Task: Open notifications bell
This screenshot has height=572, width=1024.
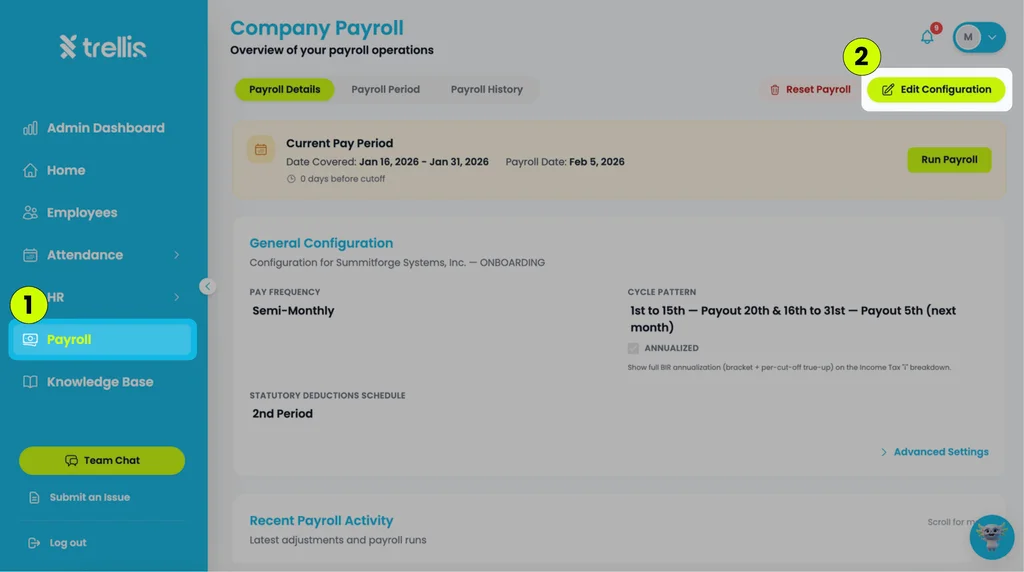Action: pos(927,37)
